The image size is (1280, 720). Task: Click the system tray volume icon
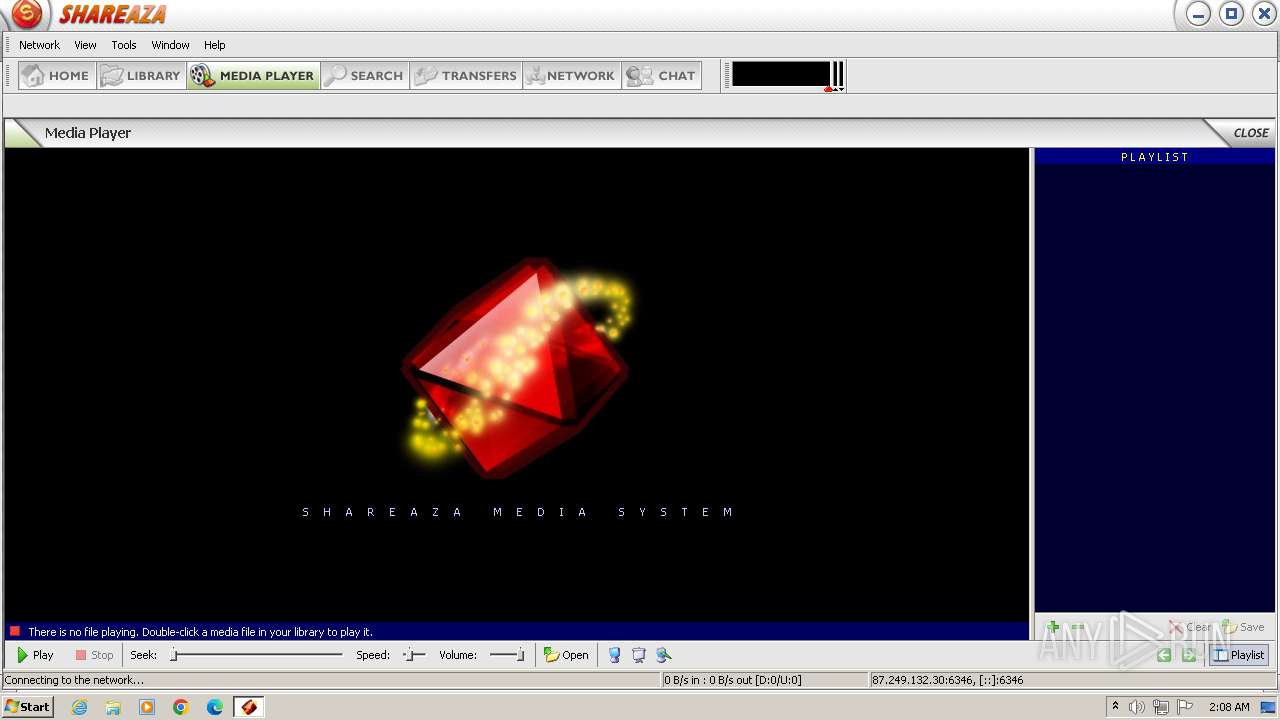1136,707
